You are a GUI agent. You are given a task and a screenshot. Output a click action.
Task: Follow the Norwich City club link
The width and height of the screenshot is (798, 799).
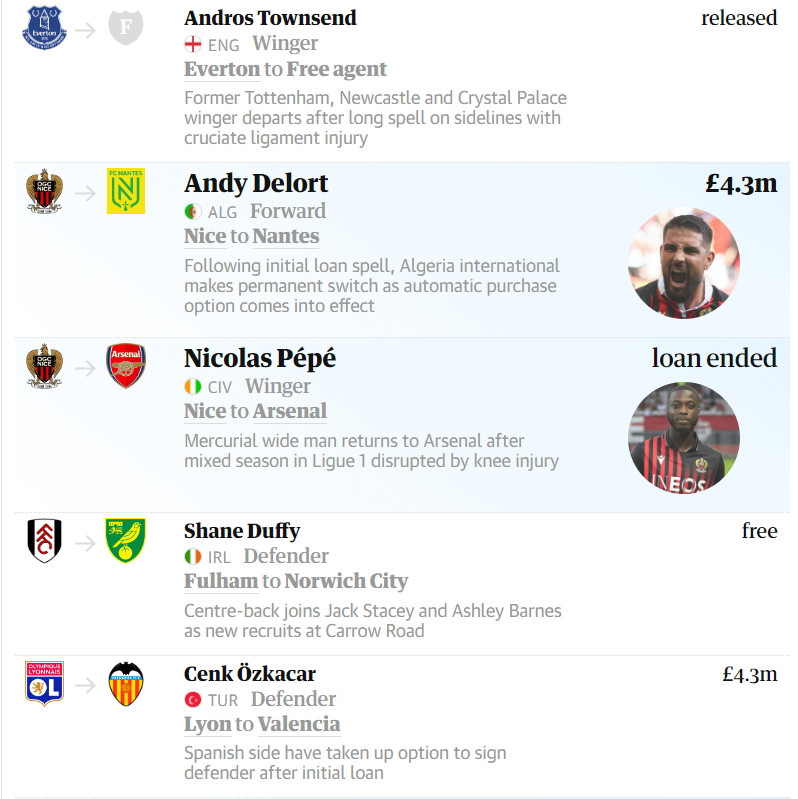click(347, 581)
